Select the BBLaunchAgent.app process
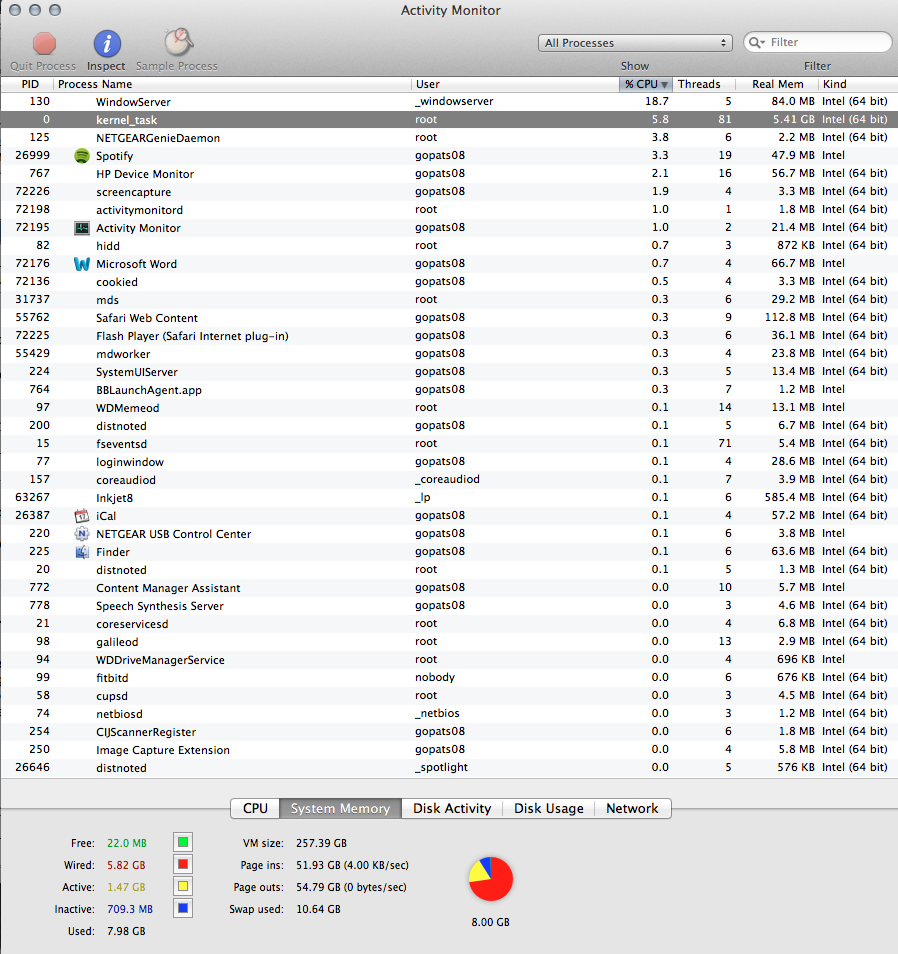The image size is (898, 954). coord(449,389)
